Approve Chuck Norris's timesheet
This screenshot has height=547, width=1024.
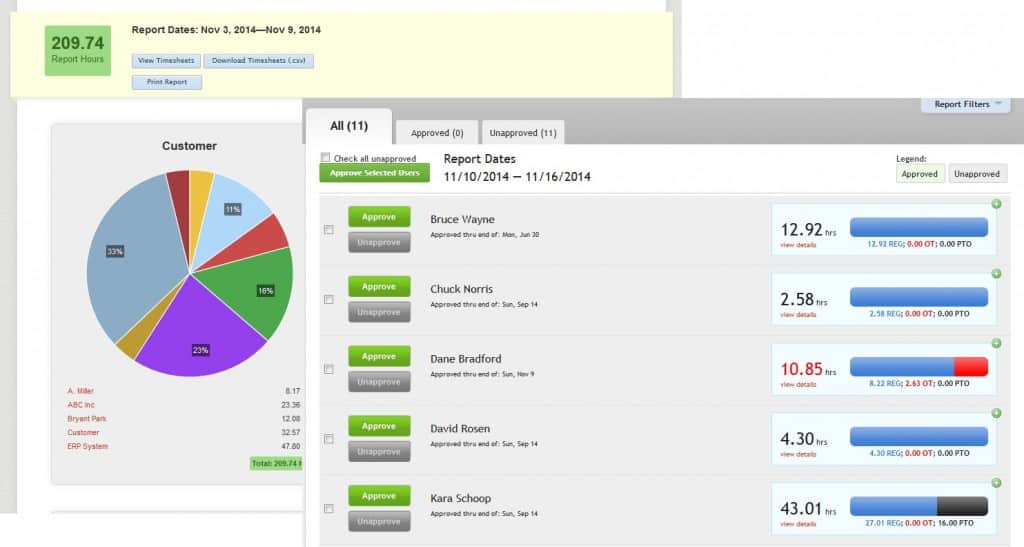[x=379, y=287]
